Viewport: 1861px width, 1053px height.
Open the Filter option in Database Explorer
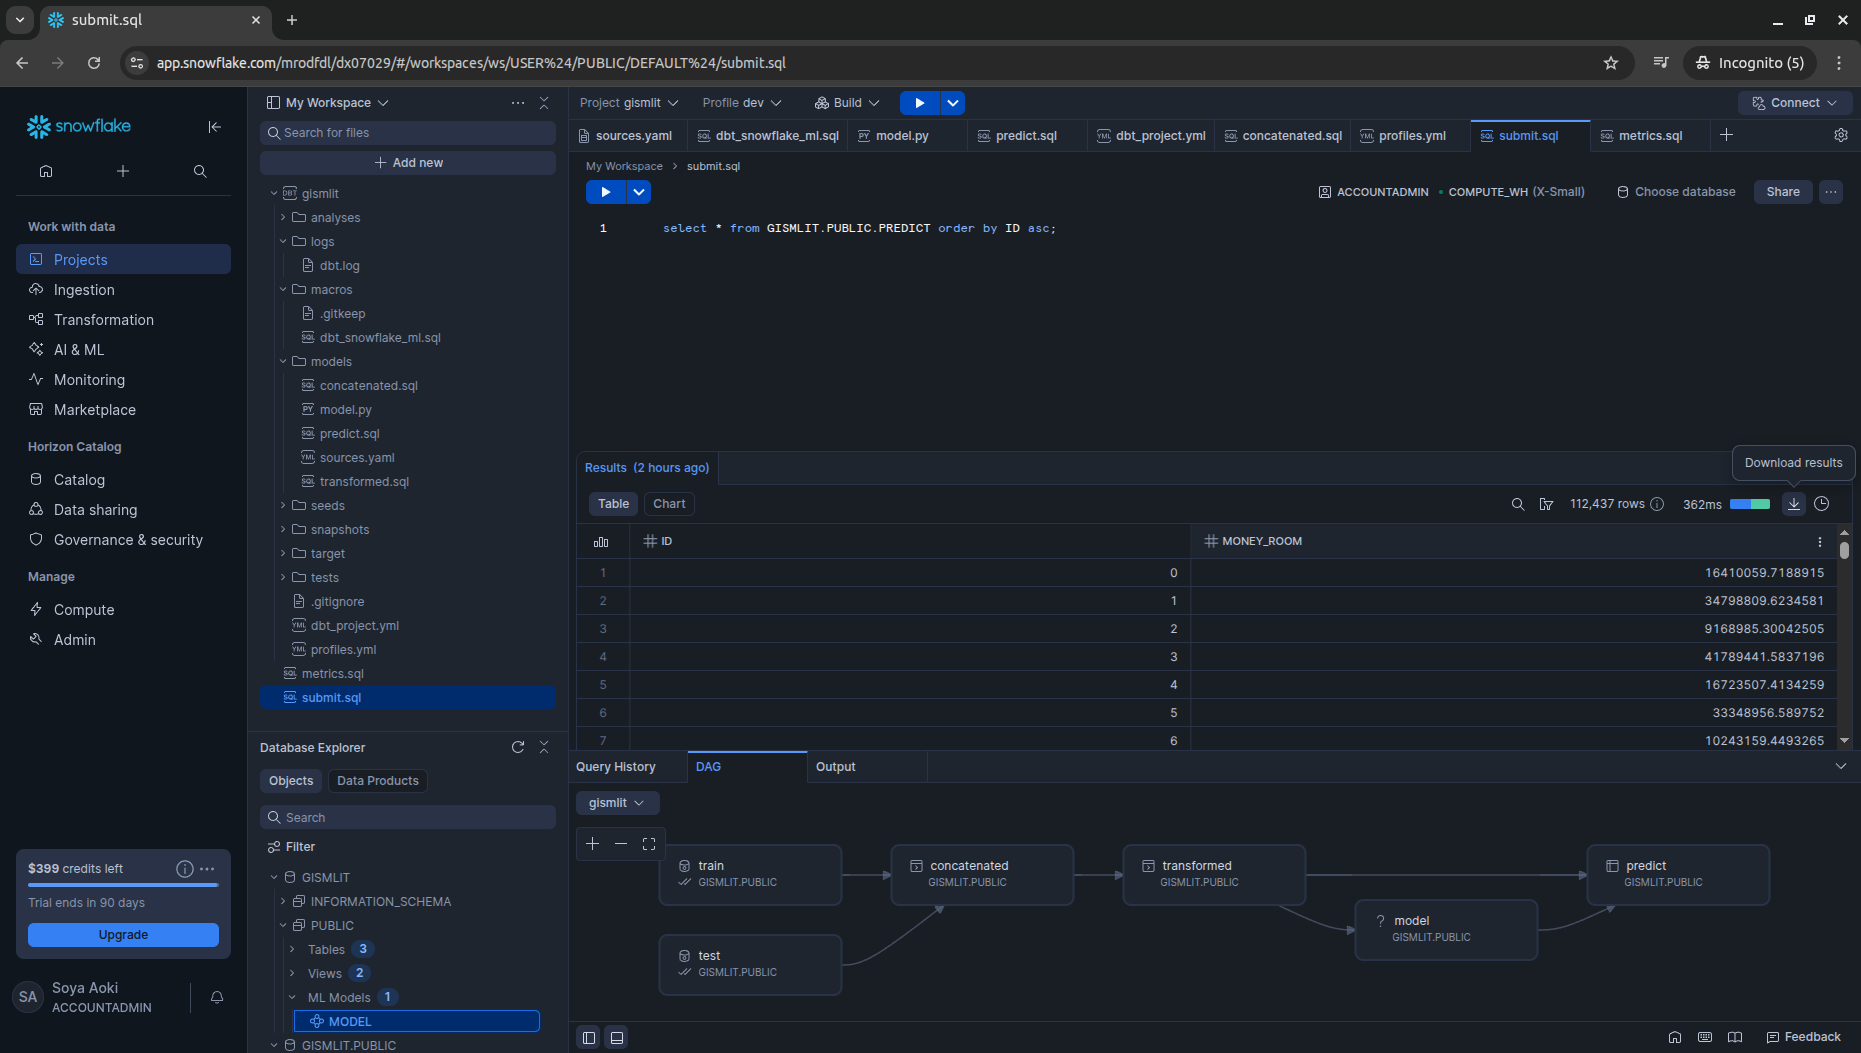(291, 847)
